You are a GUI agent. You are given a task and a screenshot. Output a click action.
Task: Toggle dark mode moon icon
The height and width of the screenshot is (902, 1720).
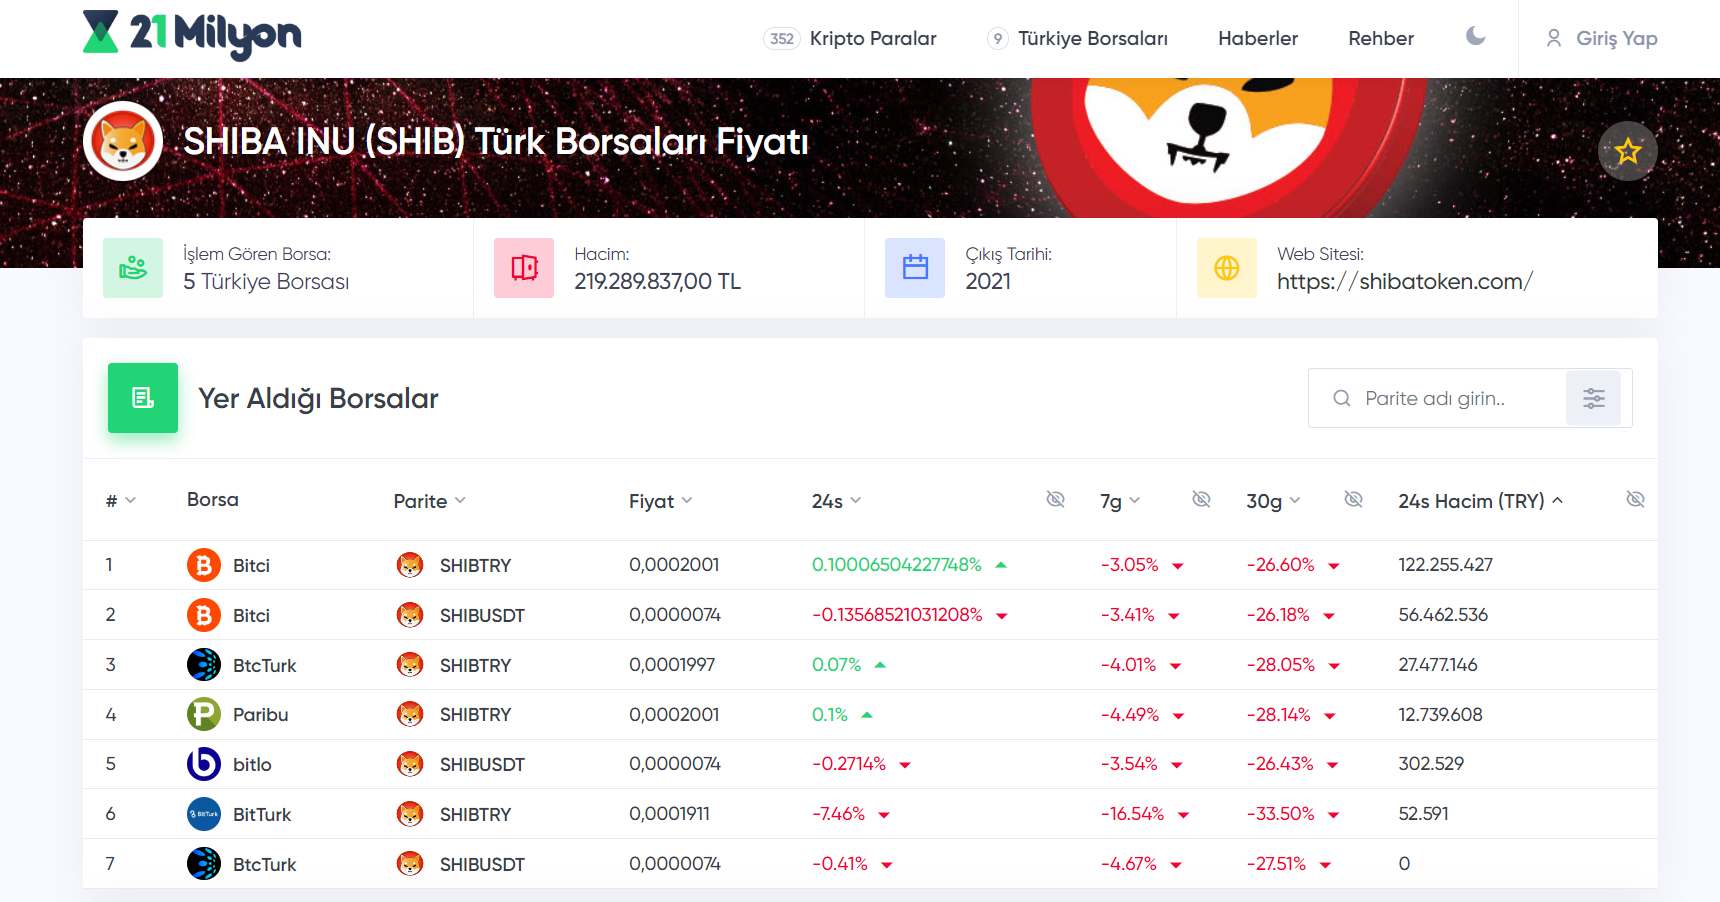1475,37
